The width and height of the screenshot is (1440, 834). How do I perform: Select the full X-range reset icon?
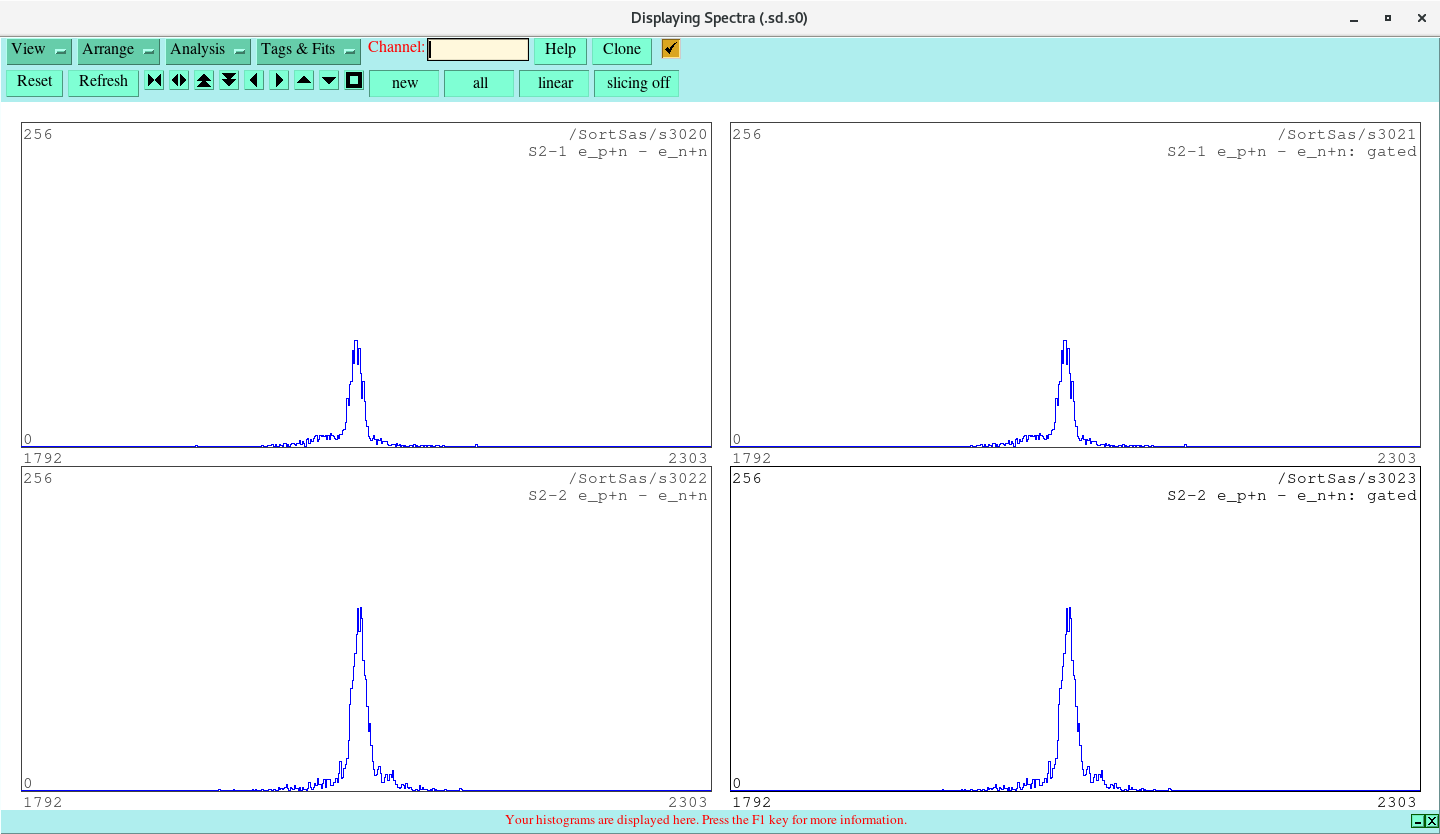click(x=153, y=80)
